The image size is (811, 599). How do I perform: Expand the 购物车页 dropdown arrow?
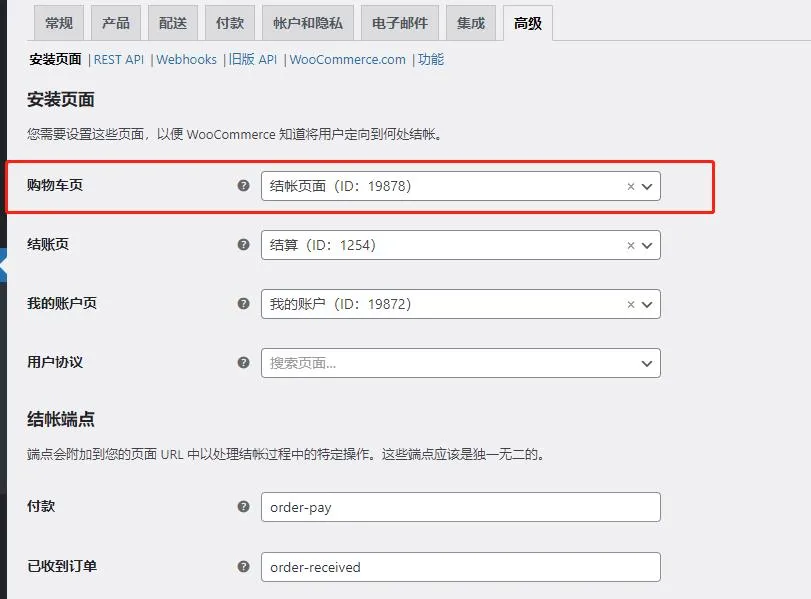[647, 186]
